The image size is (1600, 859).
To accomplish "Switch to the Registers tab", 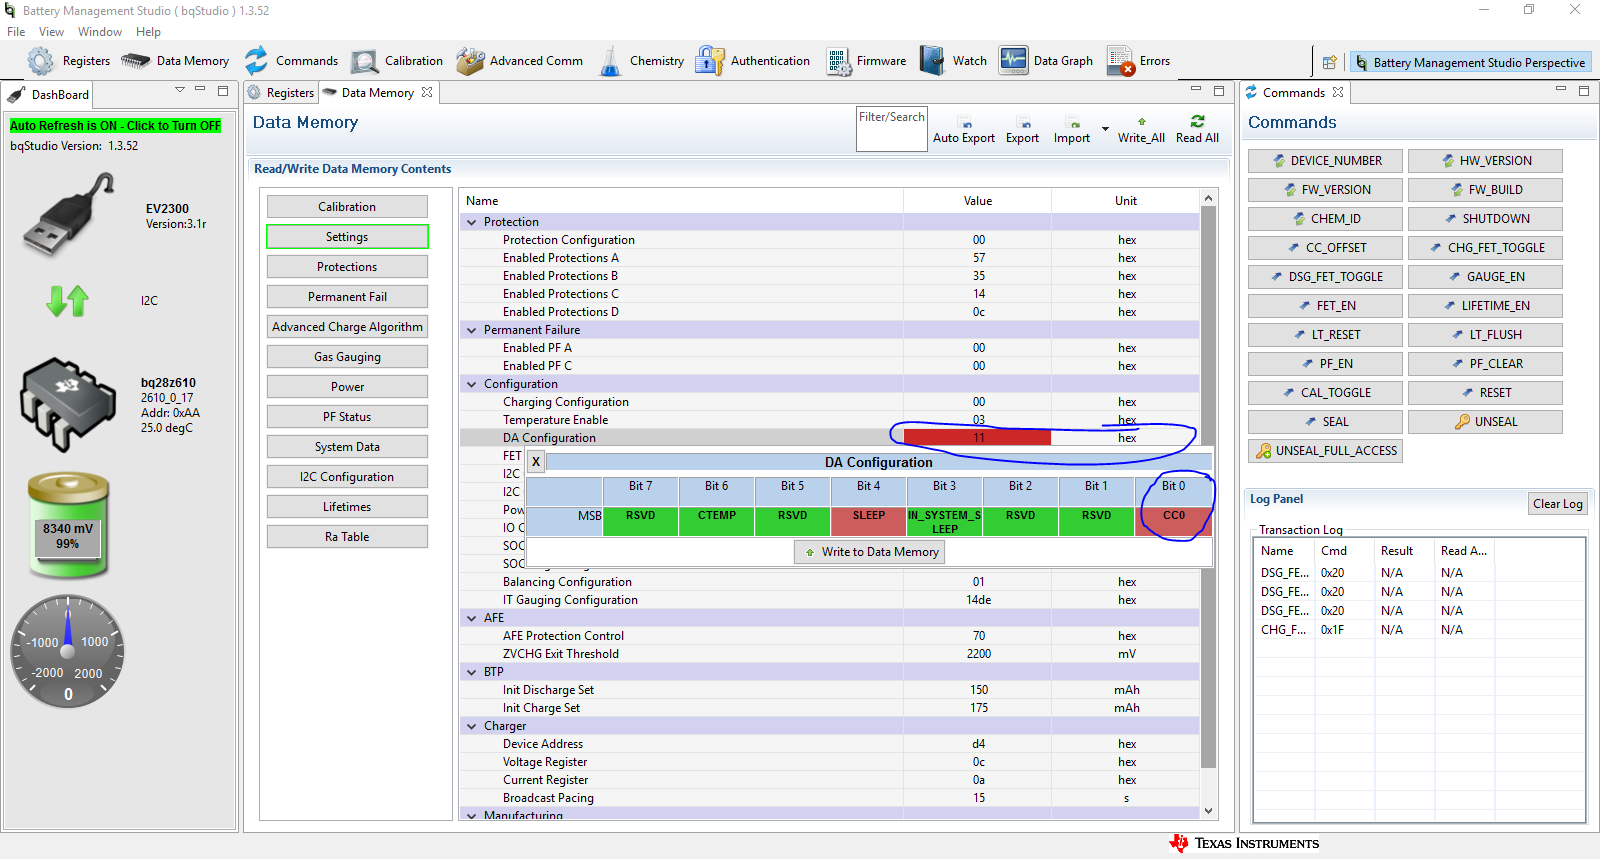I will click(x=281, y=93).
